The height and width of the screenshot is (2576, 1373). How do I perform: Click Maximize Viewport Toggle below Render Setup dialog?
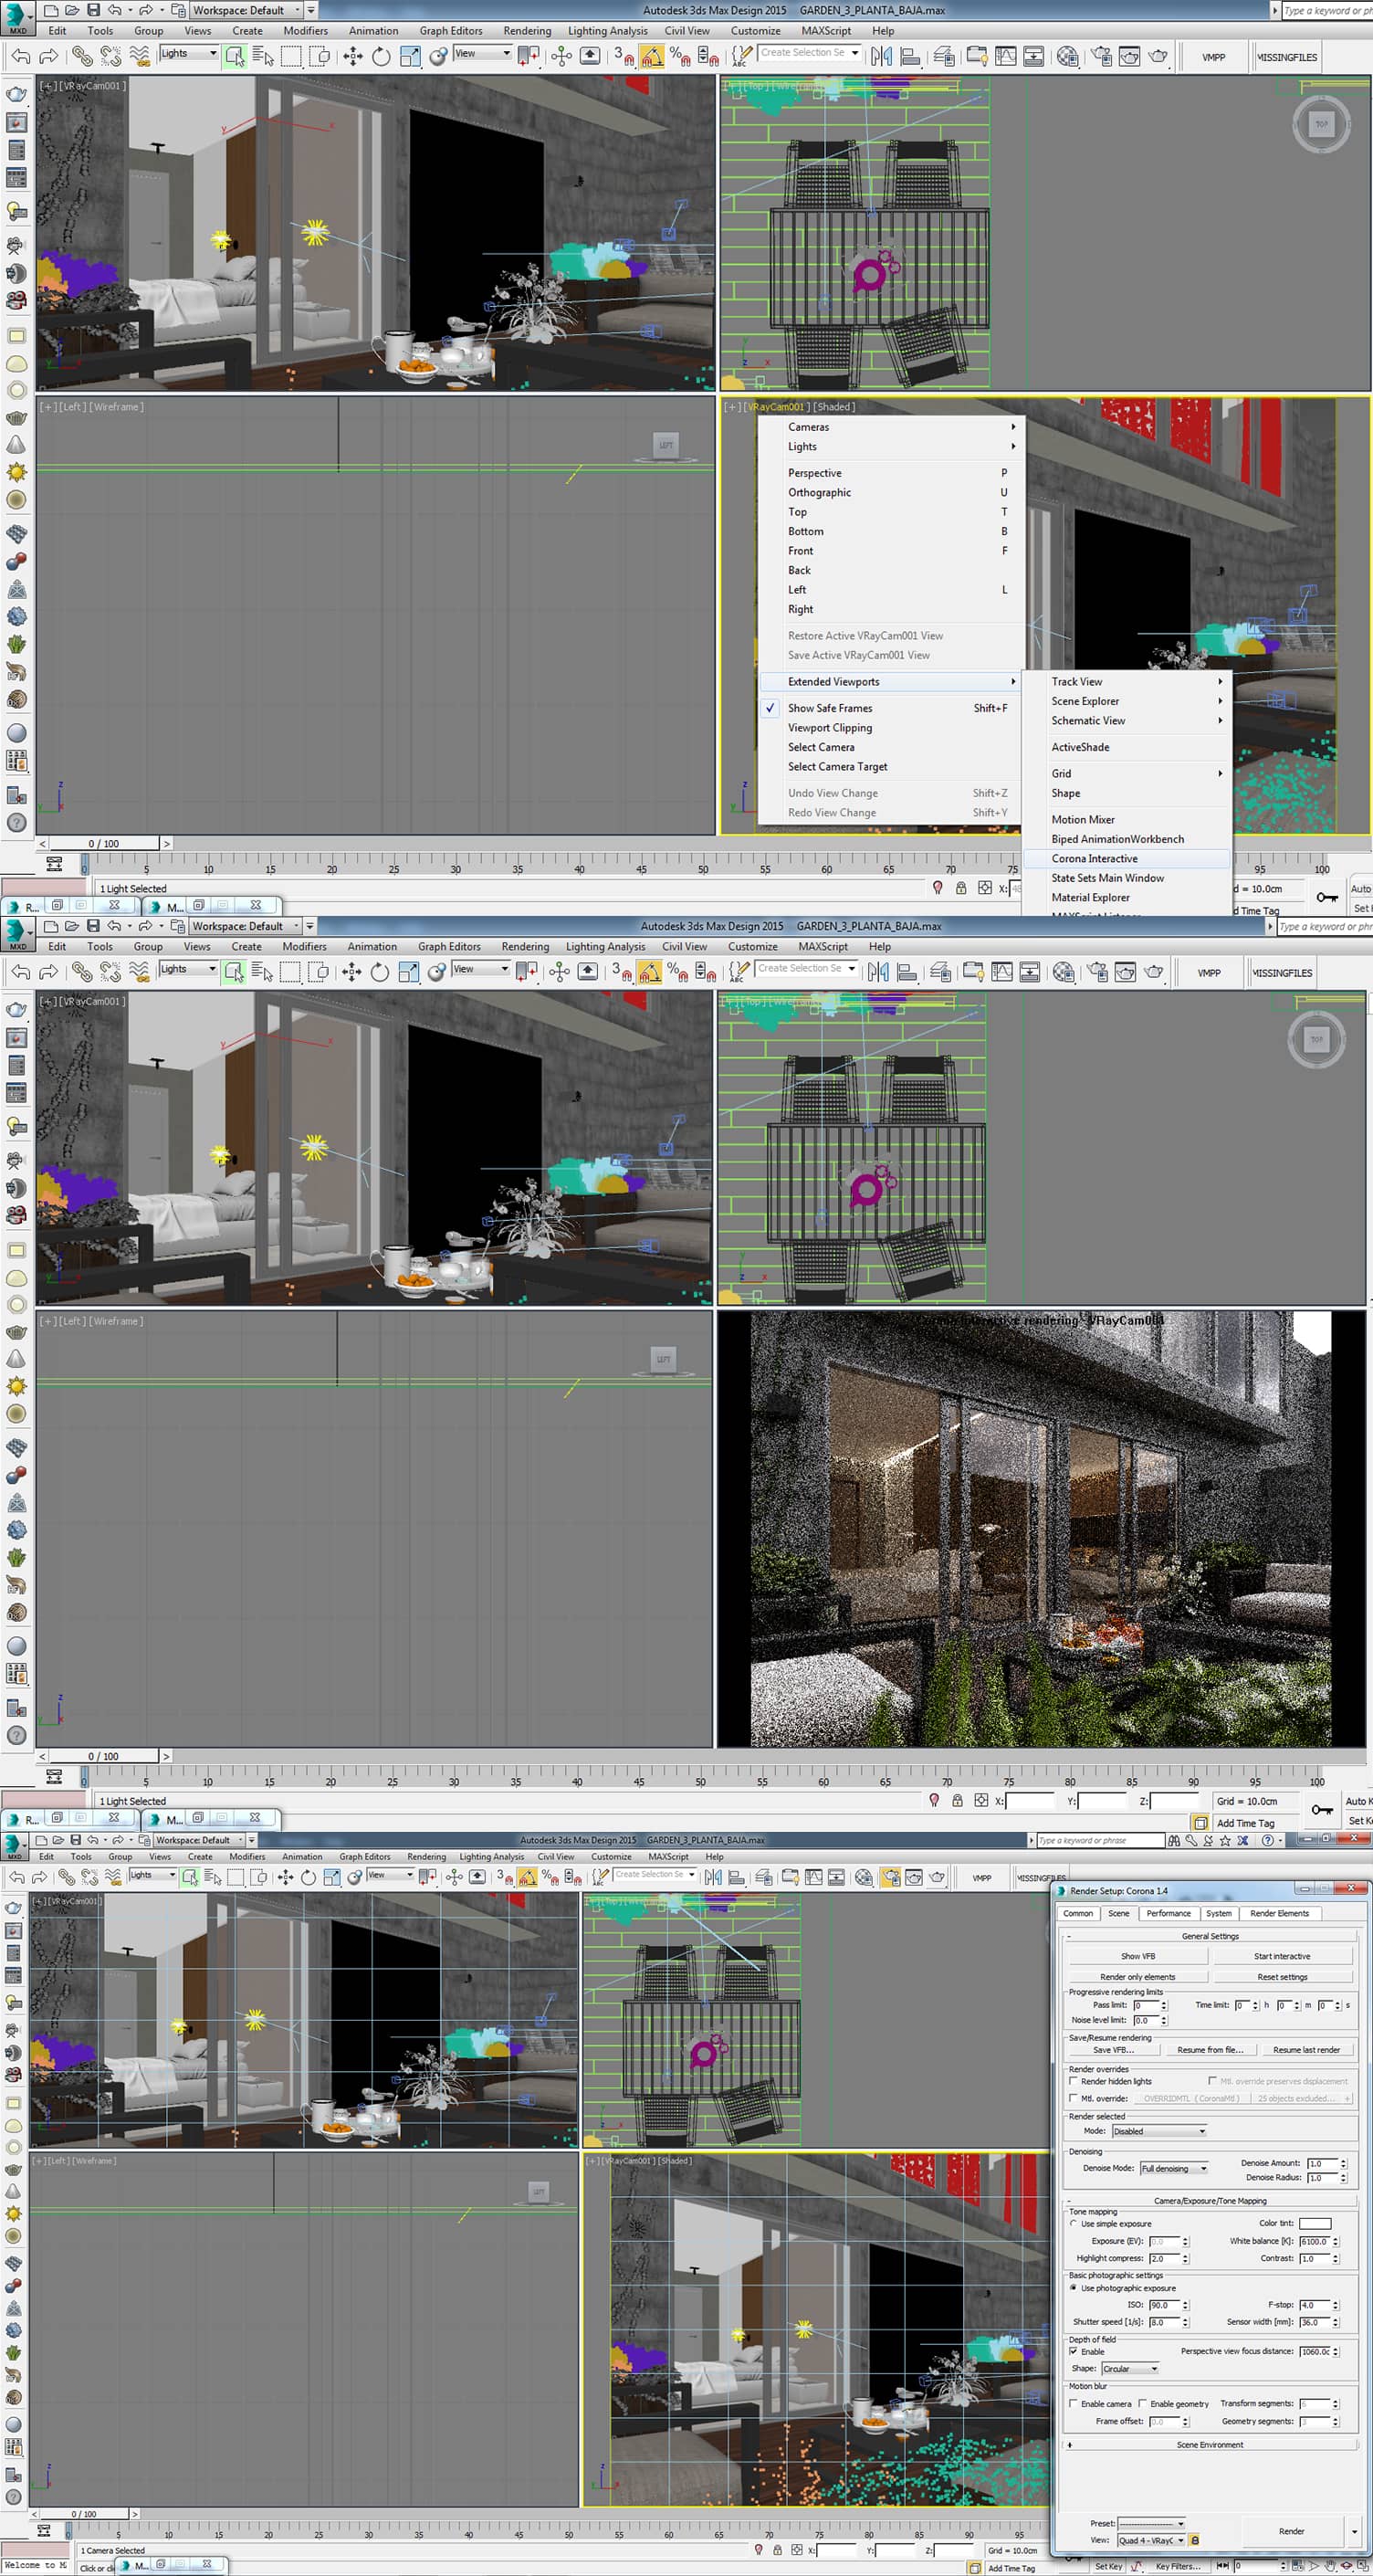(1362, 2566)
